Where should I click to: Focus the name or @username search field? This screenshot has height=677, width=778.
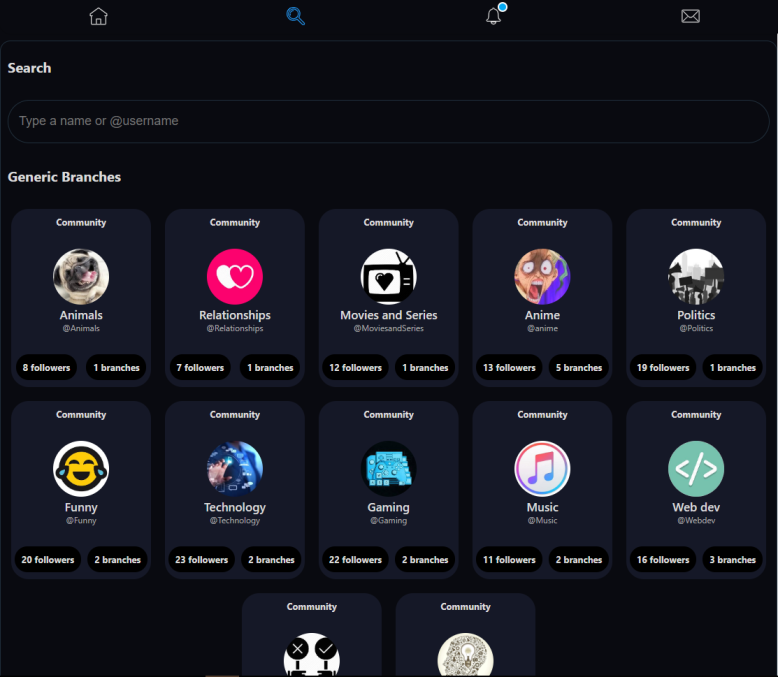[389, 122]
